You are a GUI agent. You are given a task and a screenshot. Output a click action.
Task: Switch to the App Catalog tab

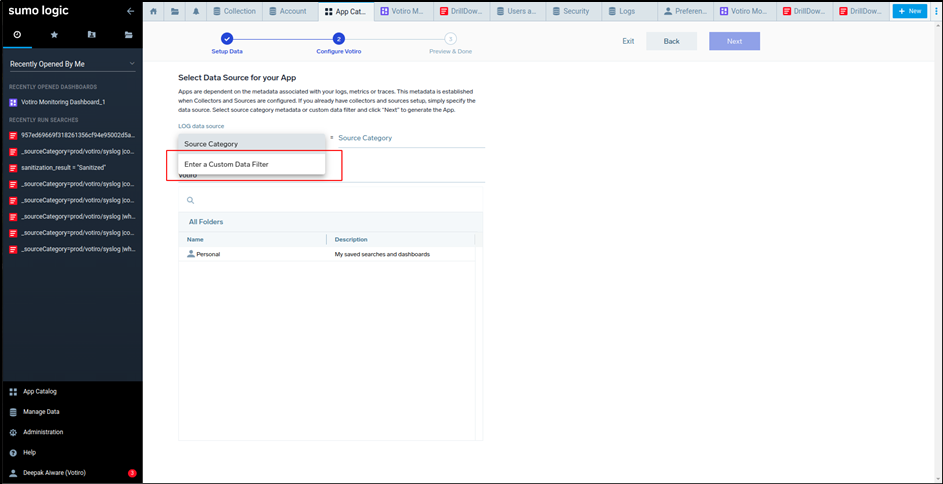pyautogui.click(x=346, y=11)
